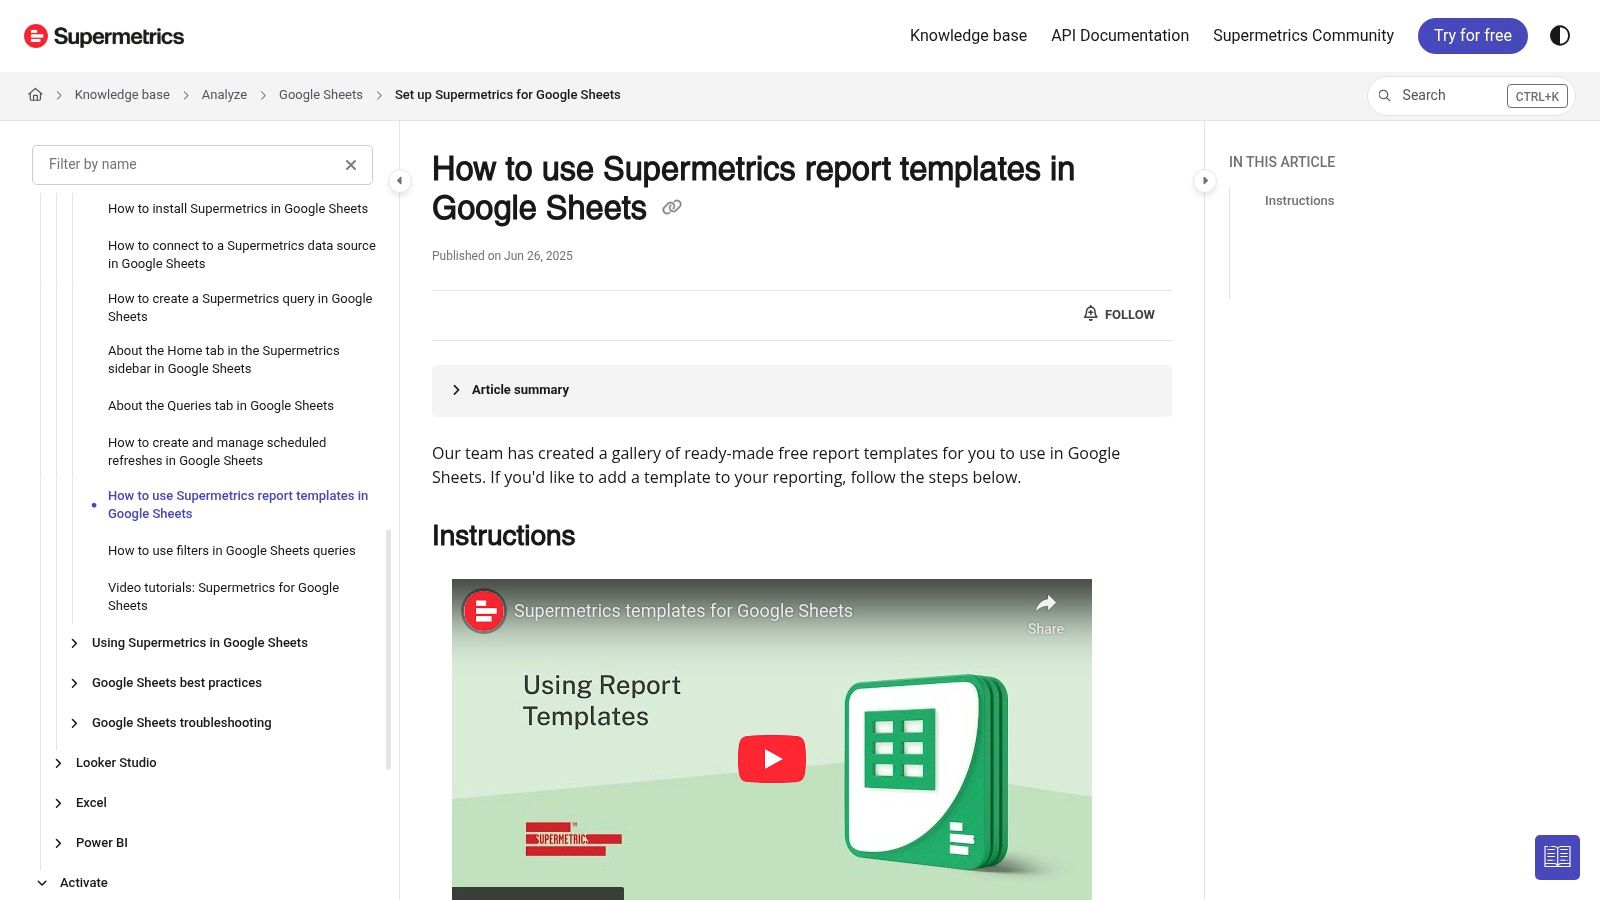Play the Supermetrics templates video
The height and width of the screenshot is (900, 1600).
tap(771, 758)
